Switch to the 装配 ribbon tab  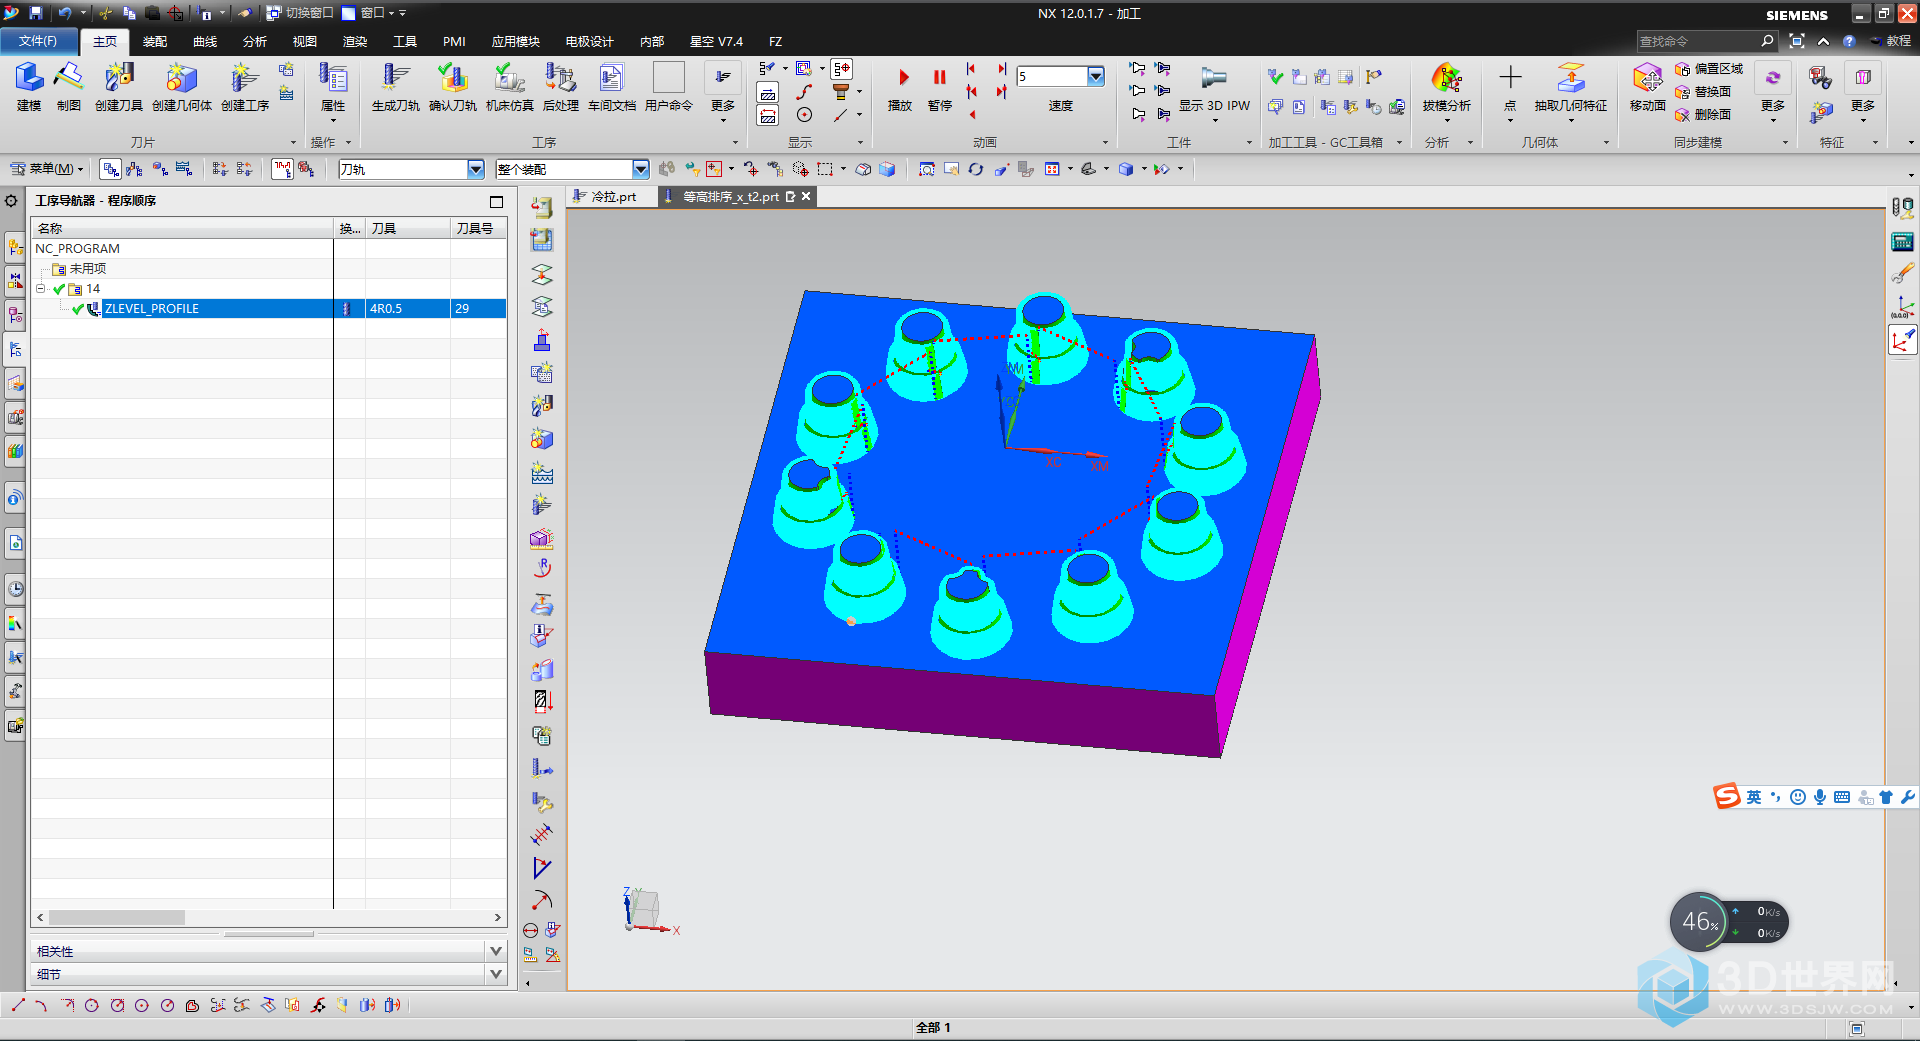(x=155, y=41)
